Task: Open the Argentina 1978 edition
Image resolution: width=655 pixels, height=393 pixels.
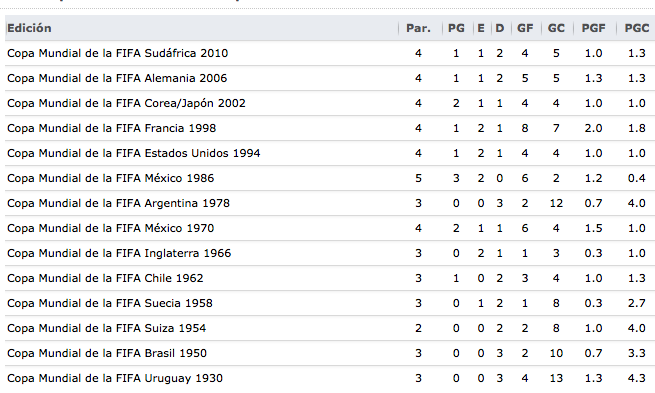Action: pos(118,203)
